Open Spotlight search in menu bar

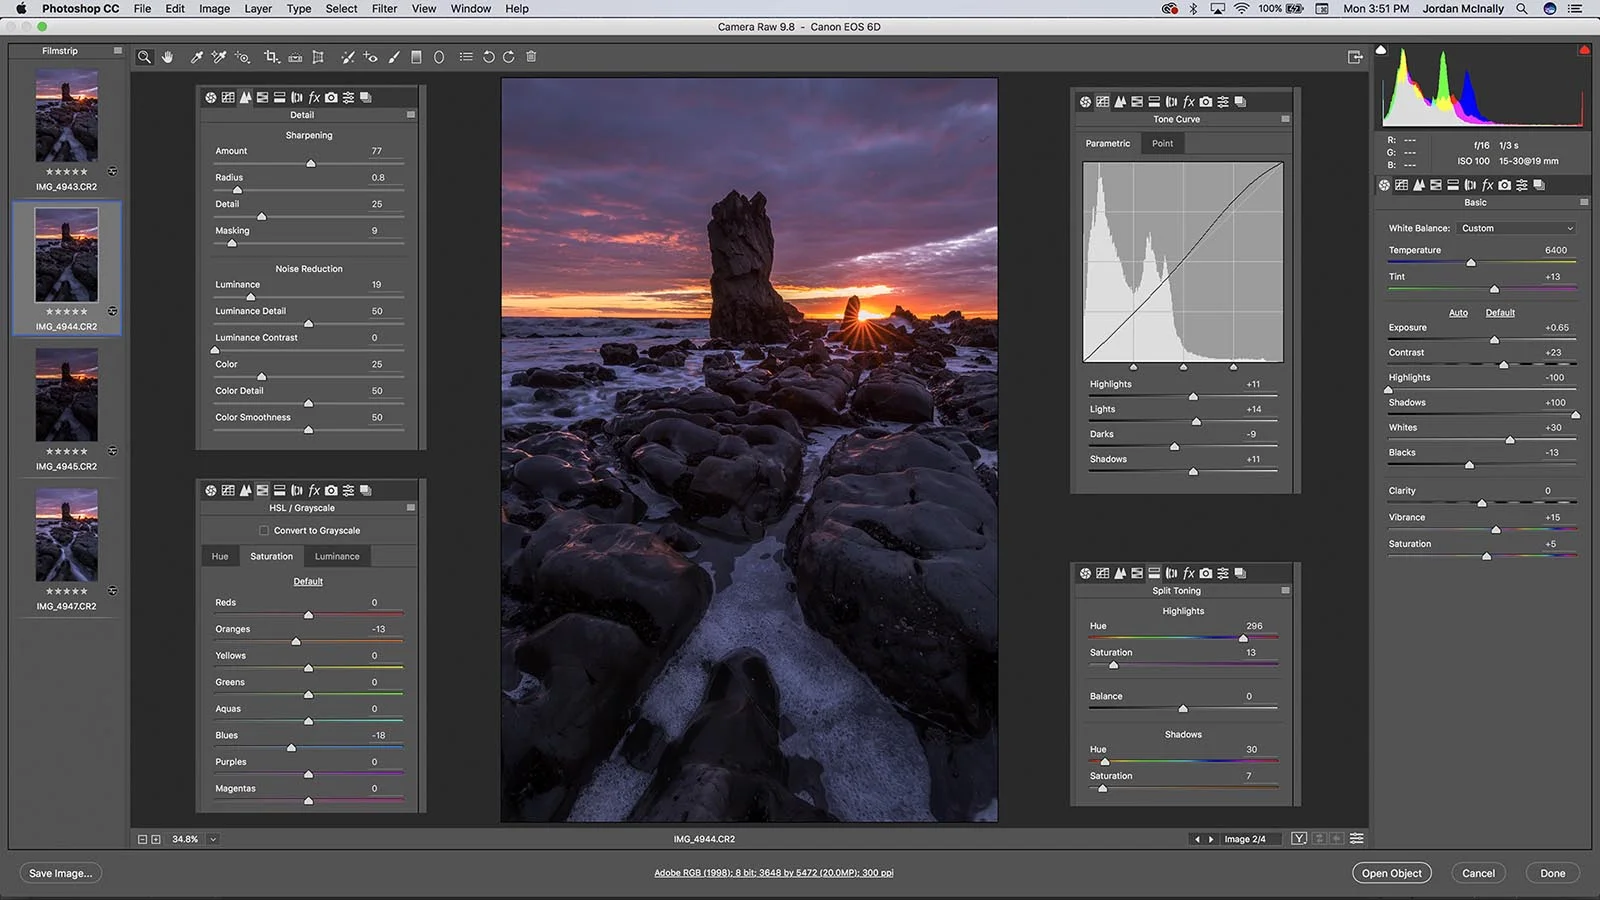point(1522,9)
